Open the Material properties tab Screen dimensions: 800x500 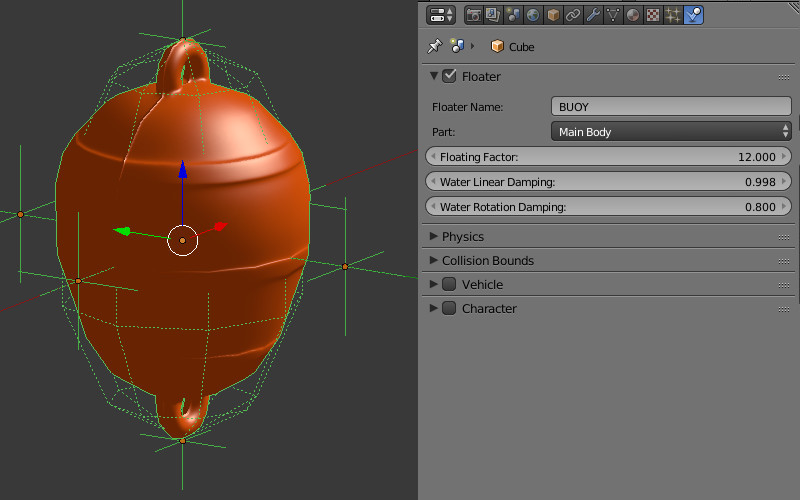(x=632, y=15)
